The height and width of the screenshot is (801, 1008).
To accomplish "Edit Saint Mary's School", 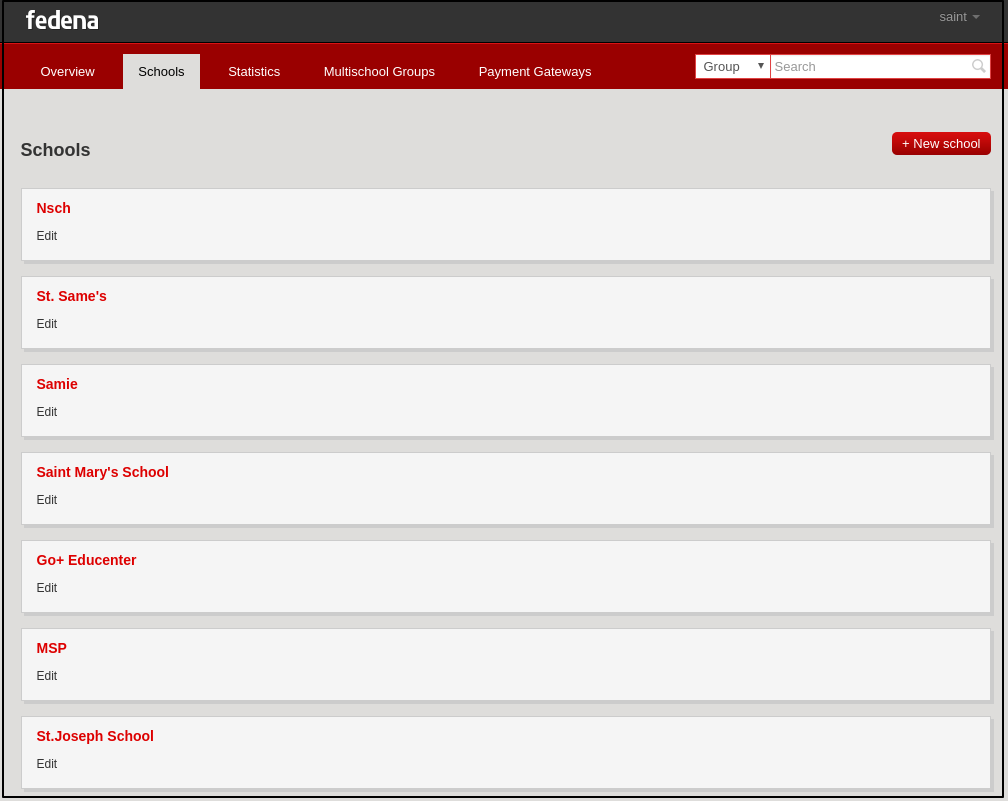I will (x=47, y=500).
